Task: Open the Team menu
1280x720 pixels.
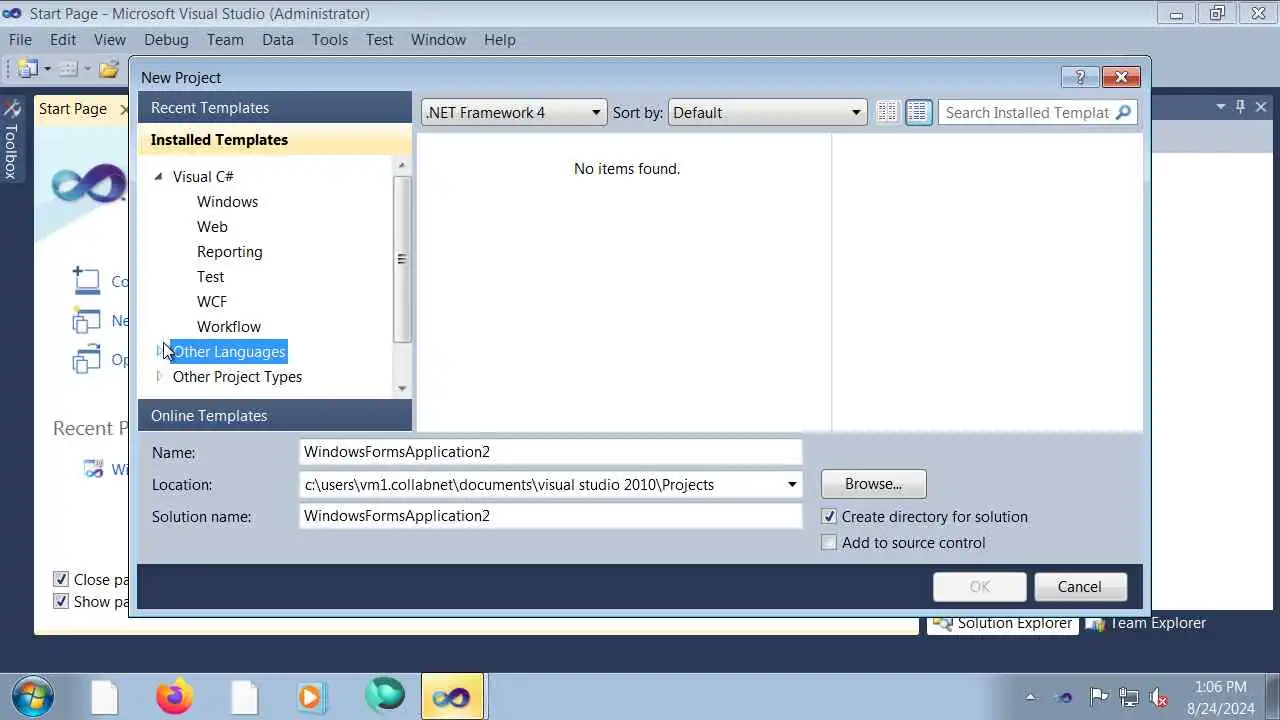Action: tap(225, 40)
